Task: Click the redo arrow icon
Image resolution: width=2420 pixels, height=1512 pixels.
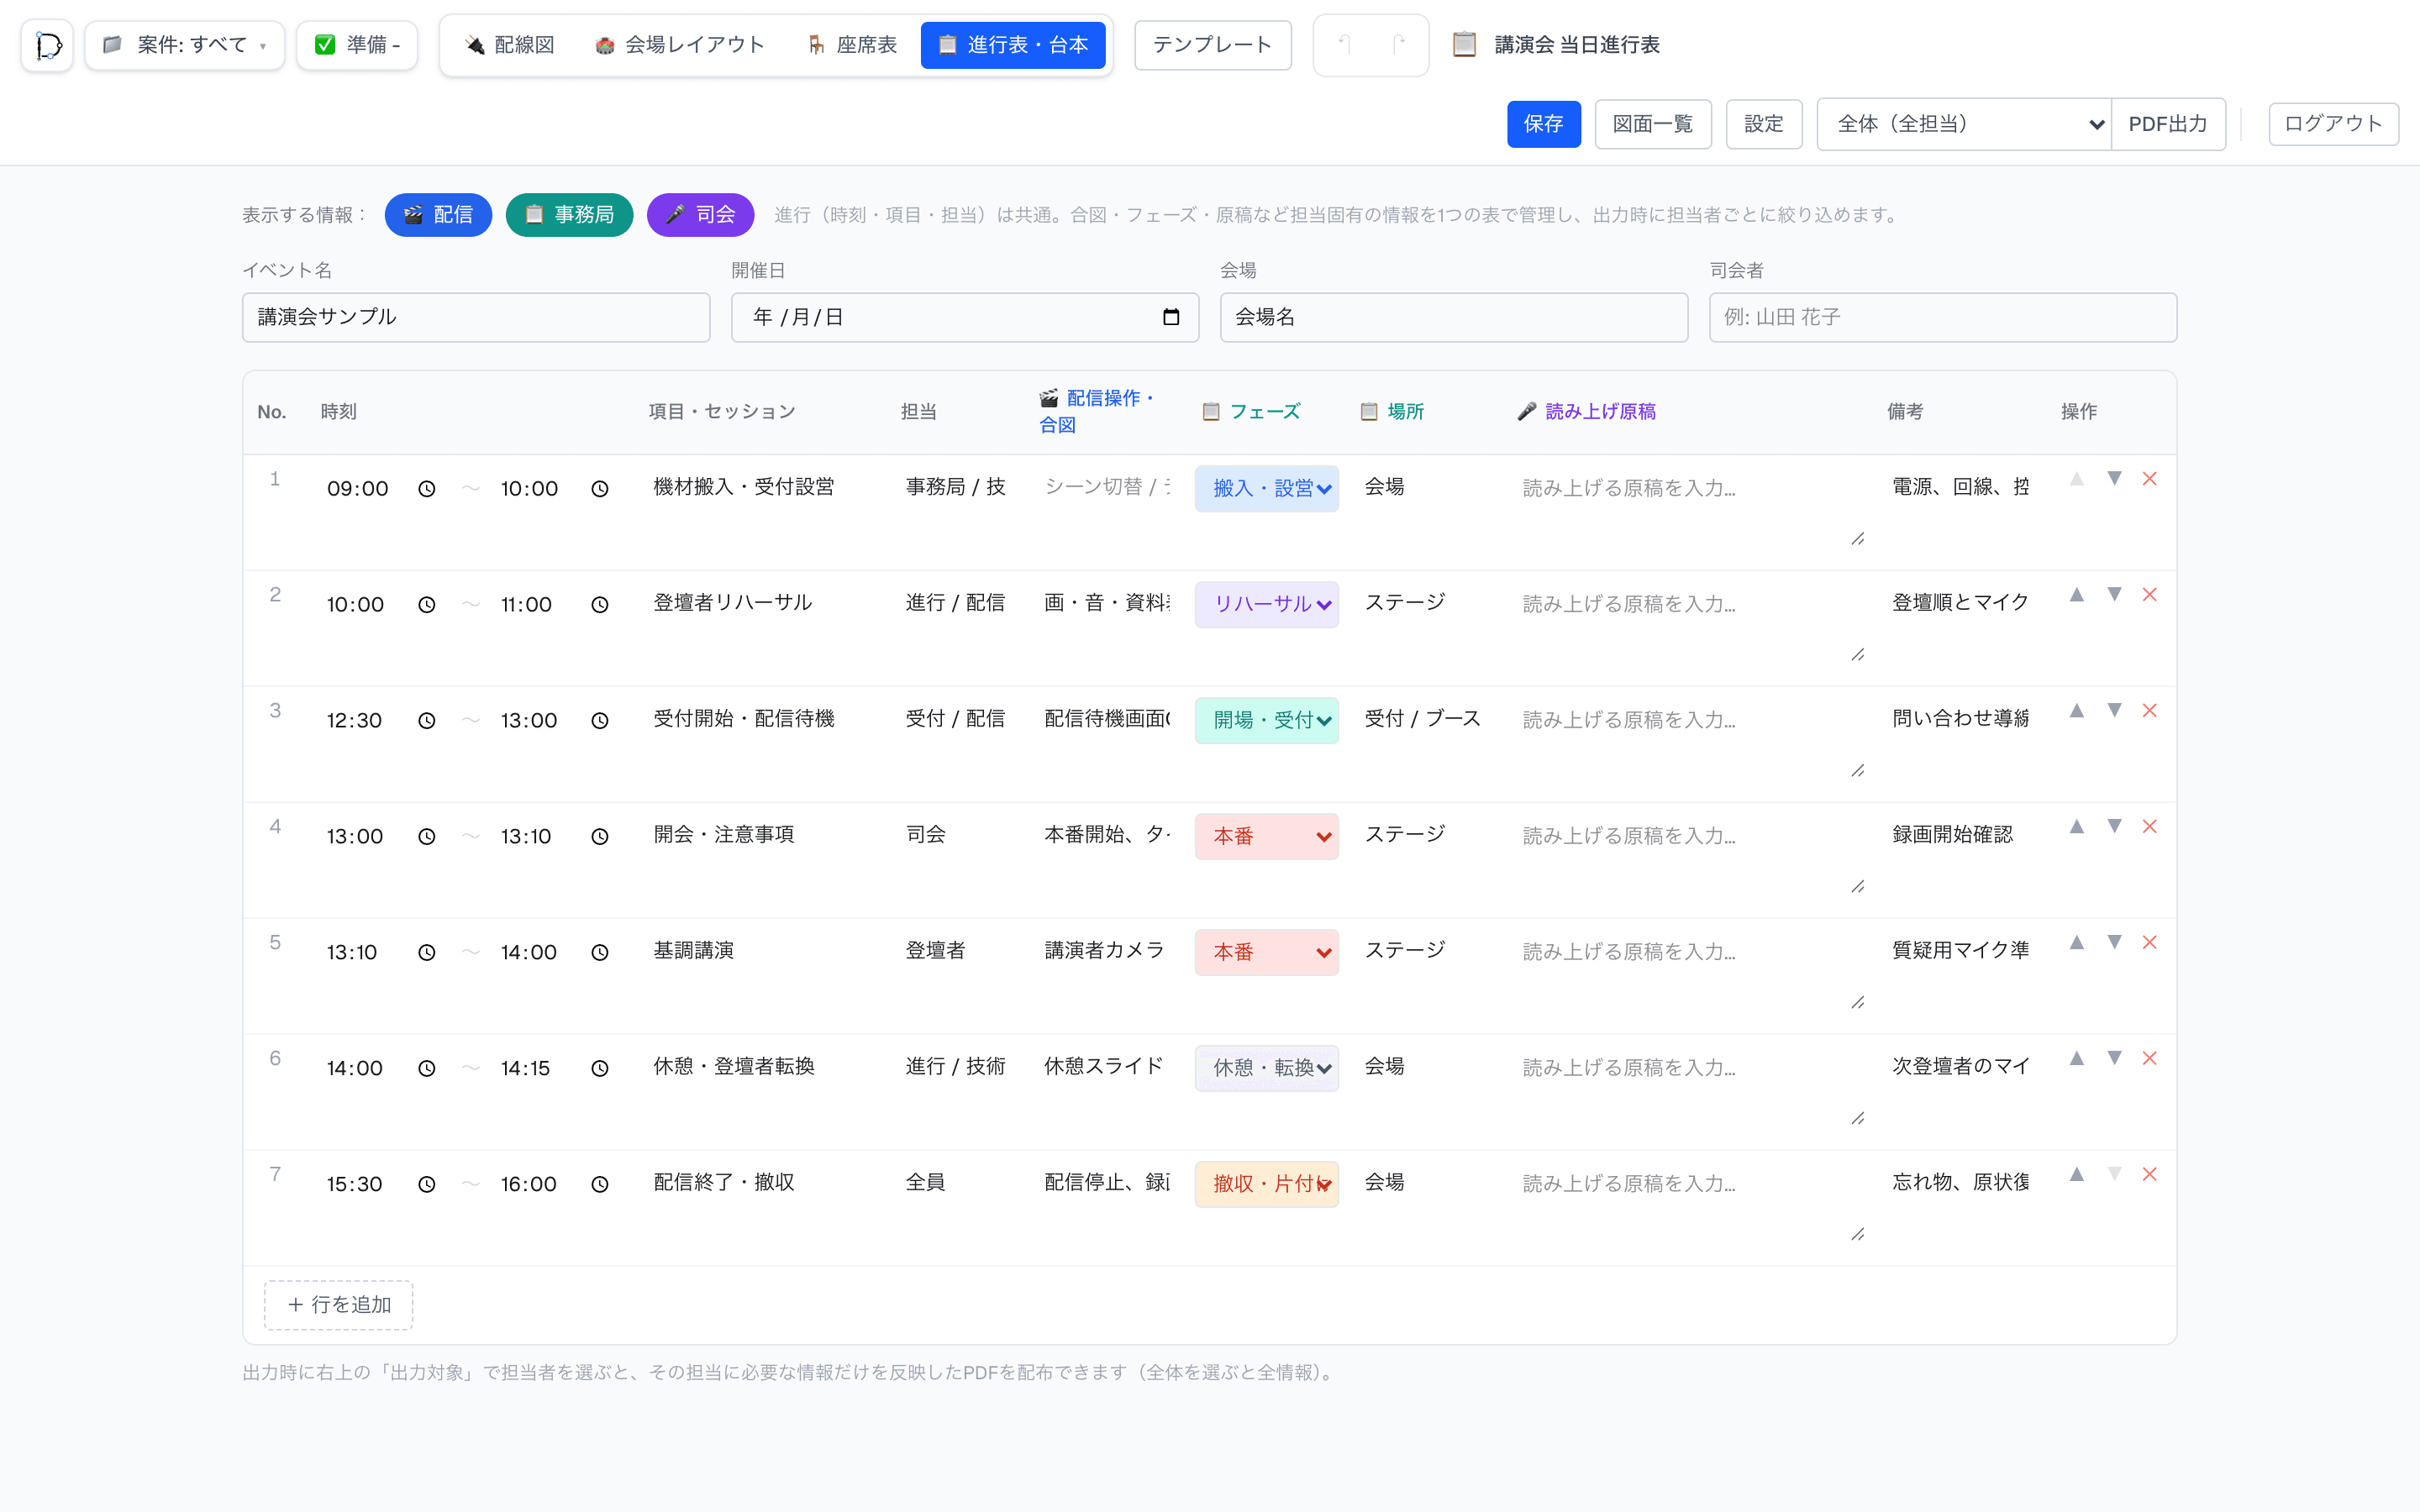Action: tap(1398, 45)
